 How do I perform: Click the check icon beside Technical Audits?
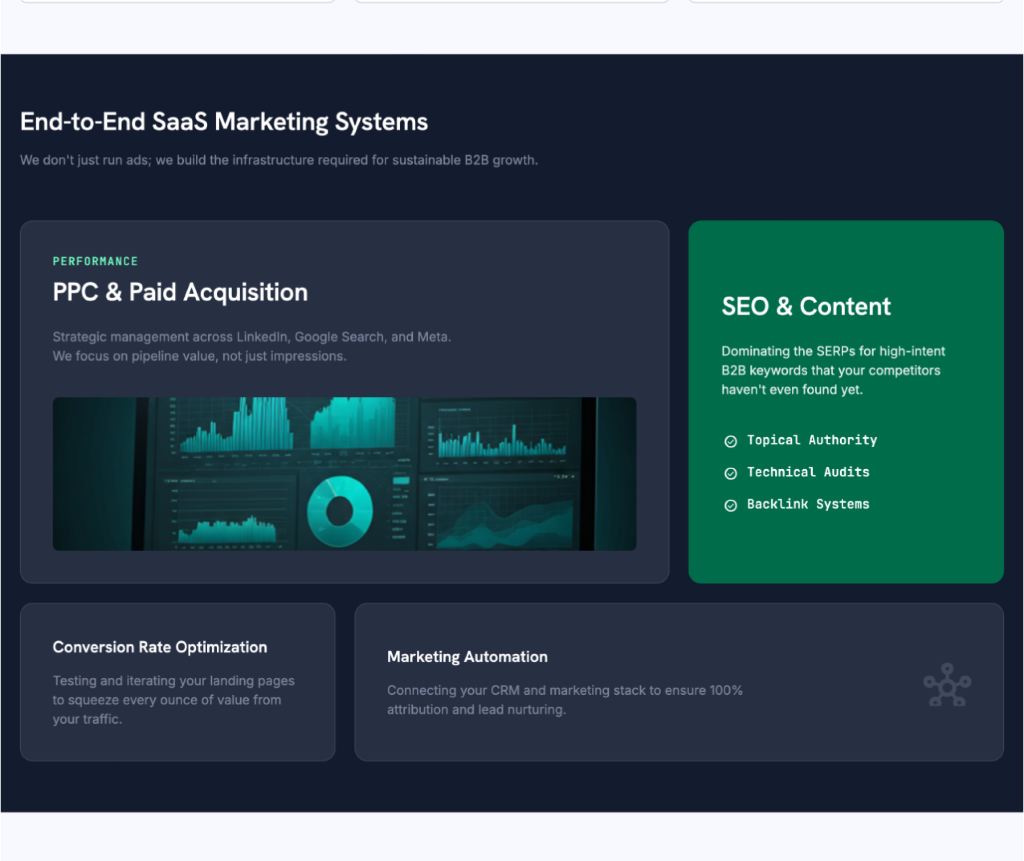tap(731, 474)
